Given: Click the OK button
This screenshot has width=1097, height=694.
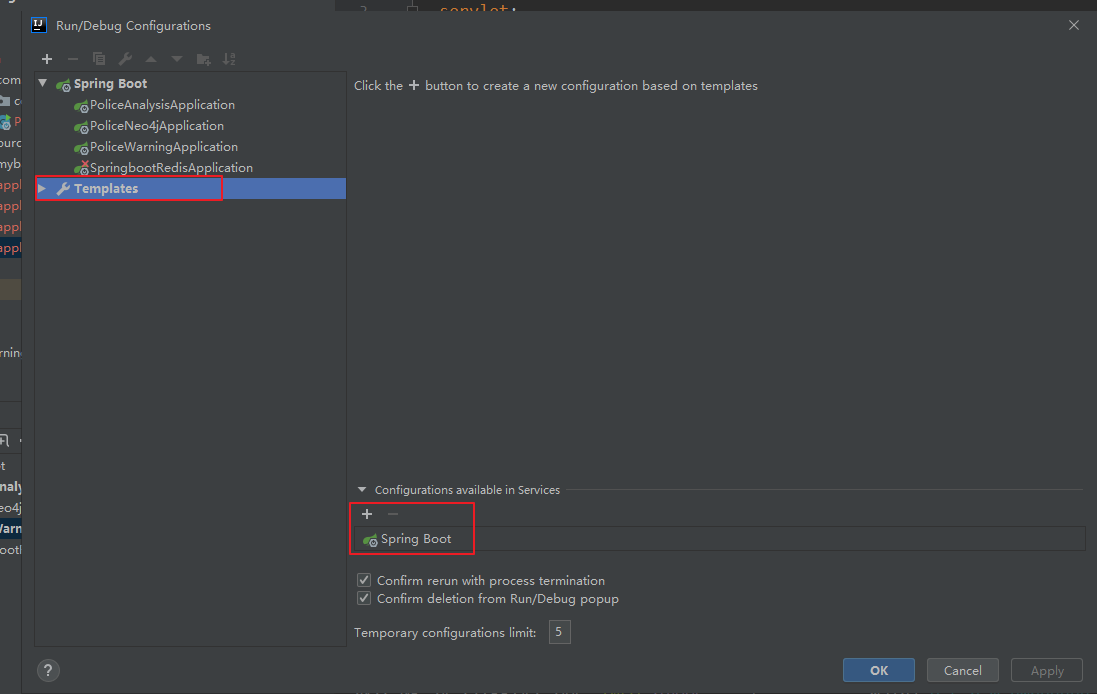Looking at the screenshot, I should (x=879, y=670).
